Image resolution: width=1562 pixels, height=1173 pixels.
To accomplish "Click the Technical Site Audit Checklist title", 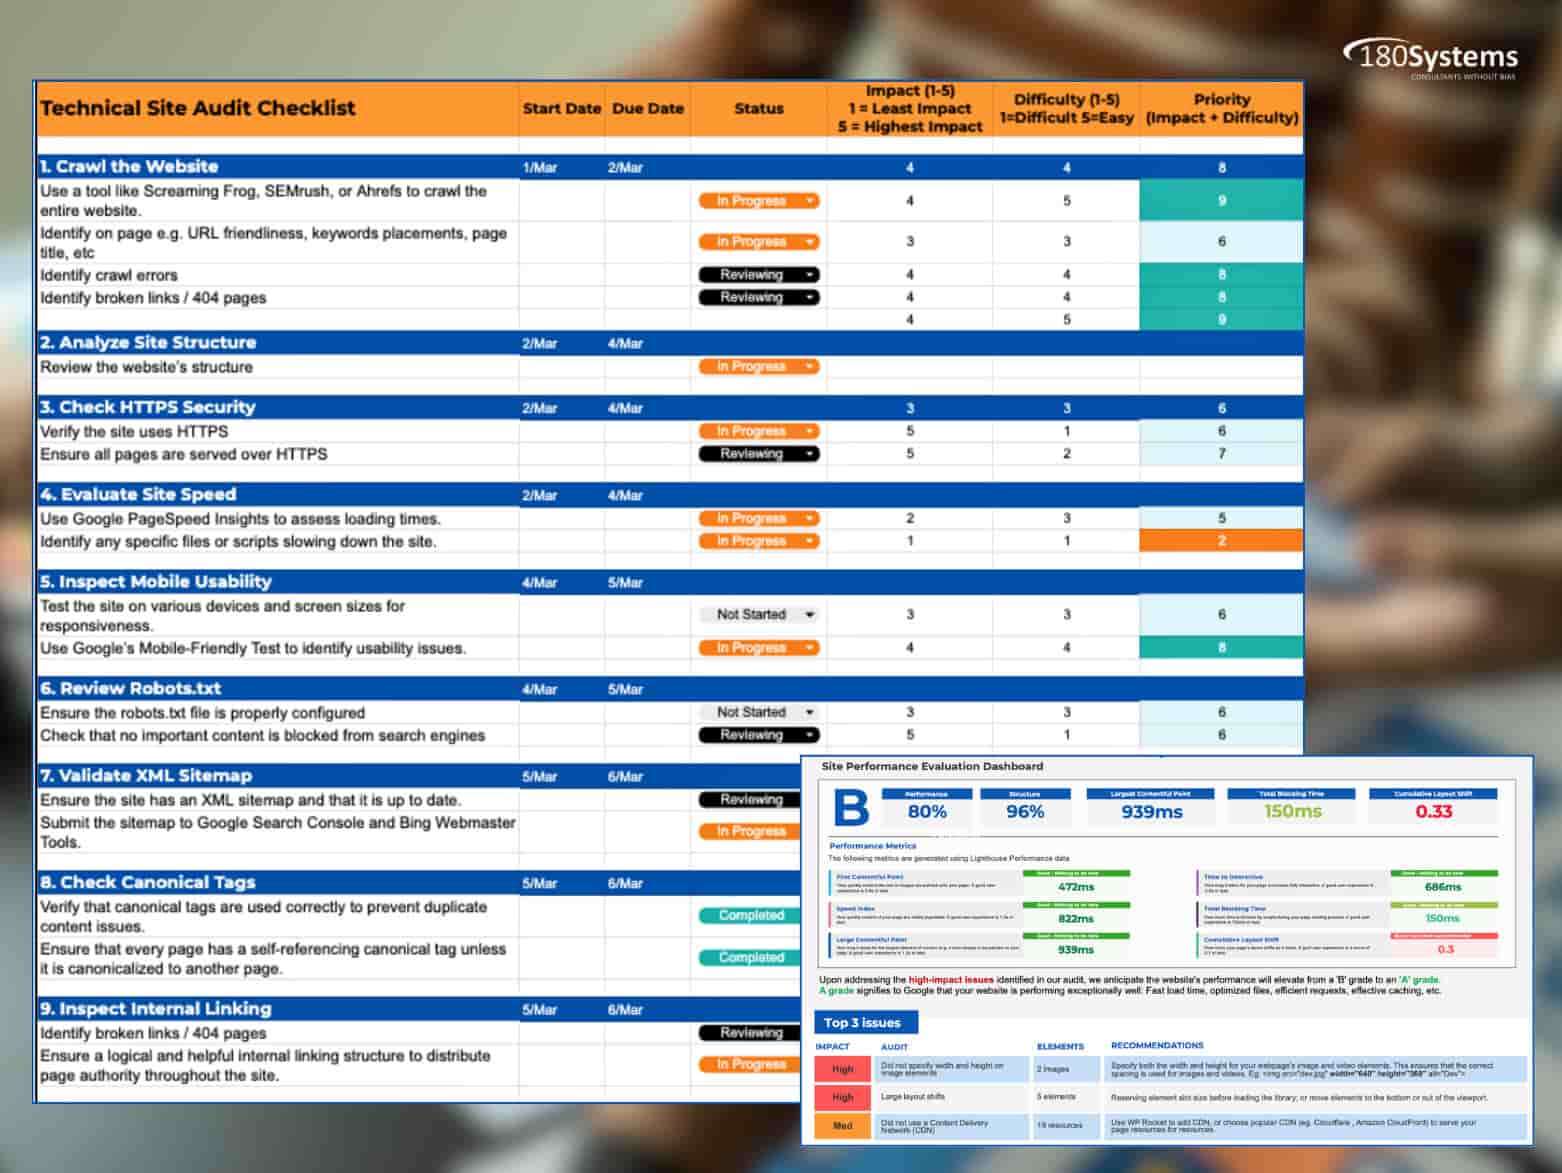I will (198, 108).
